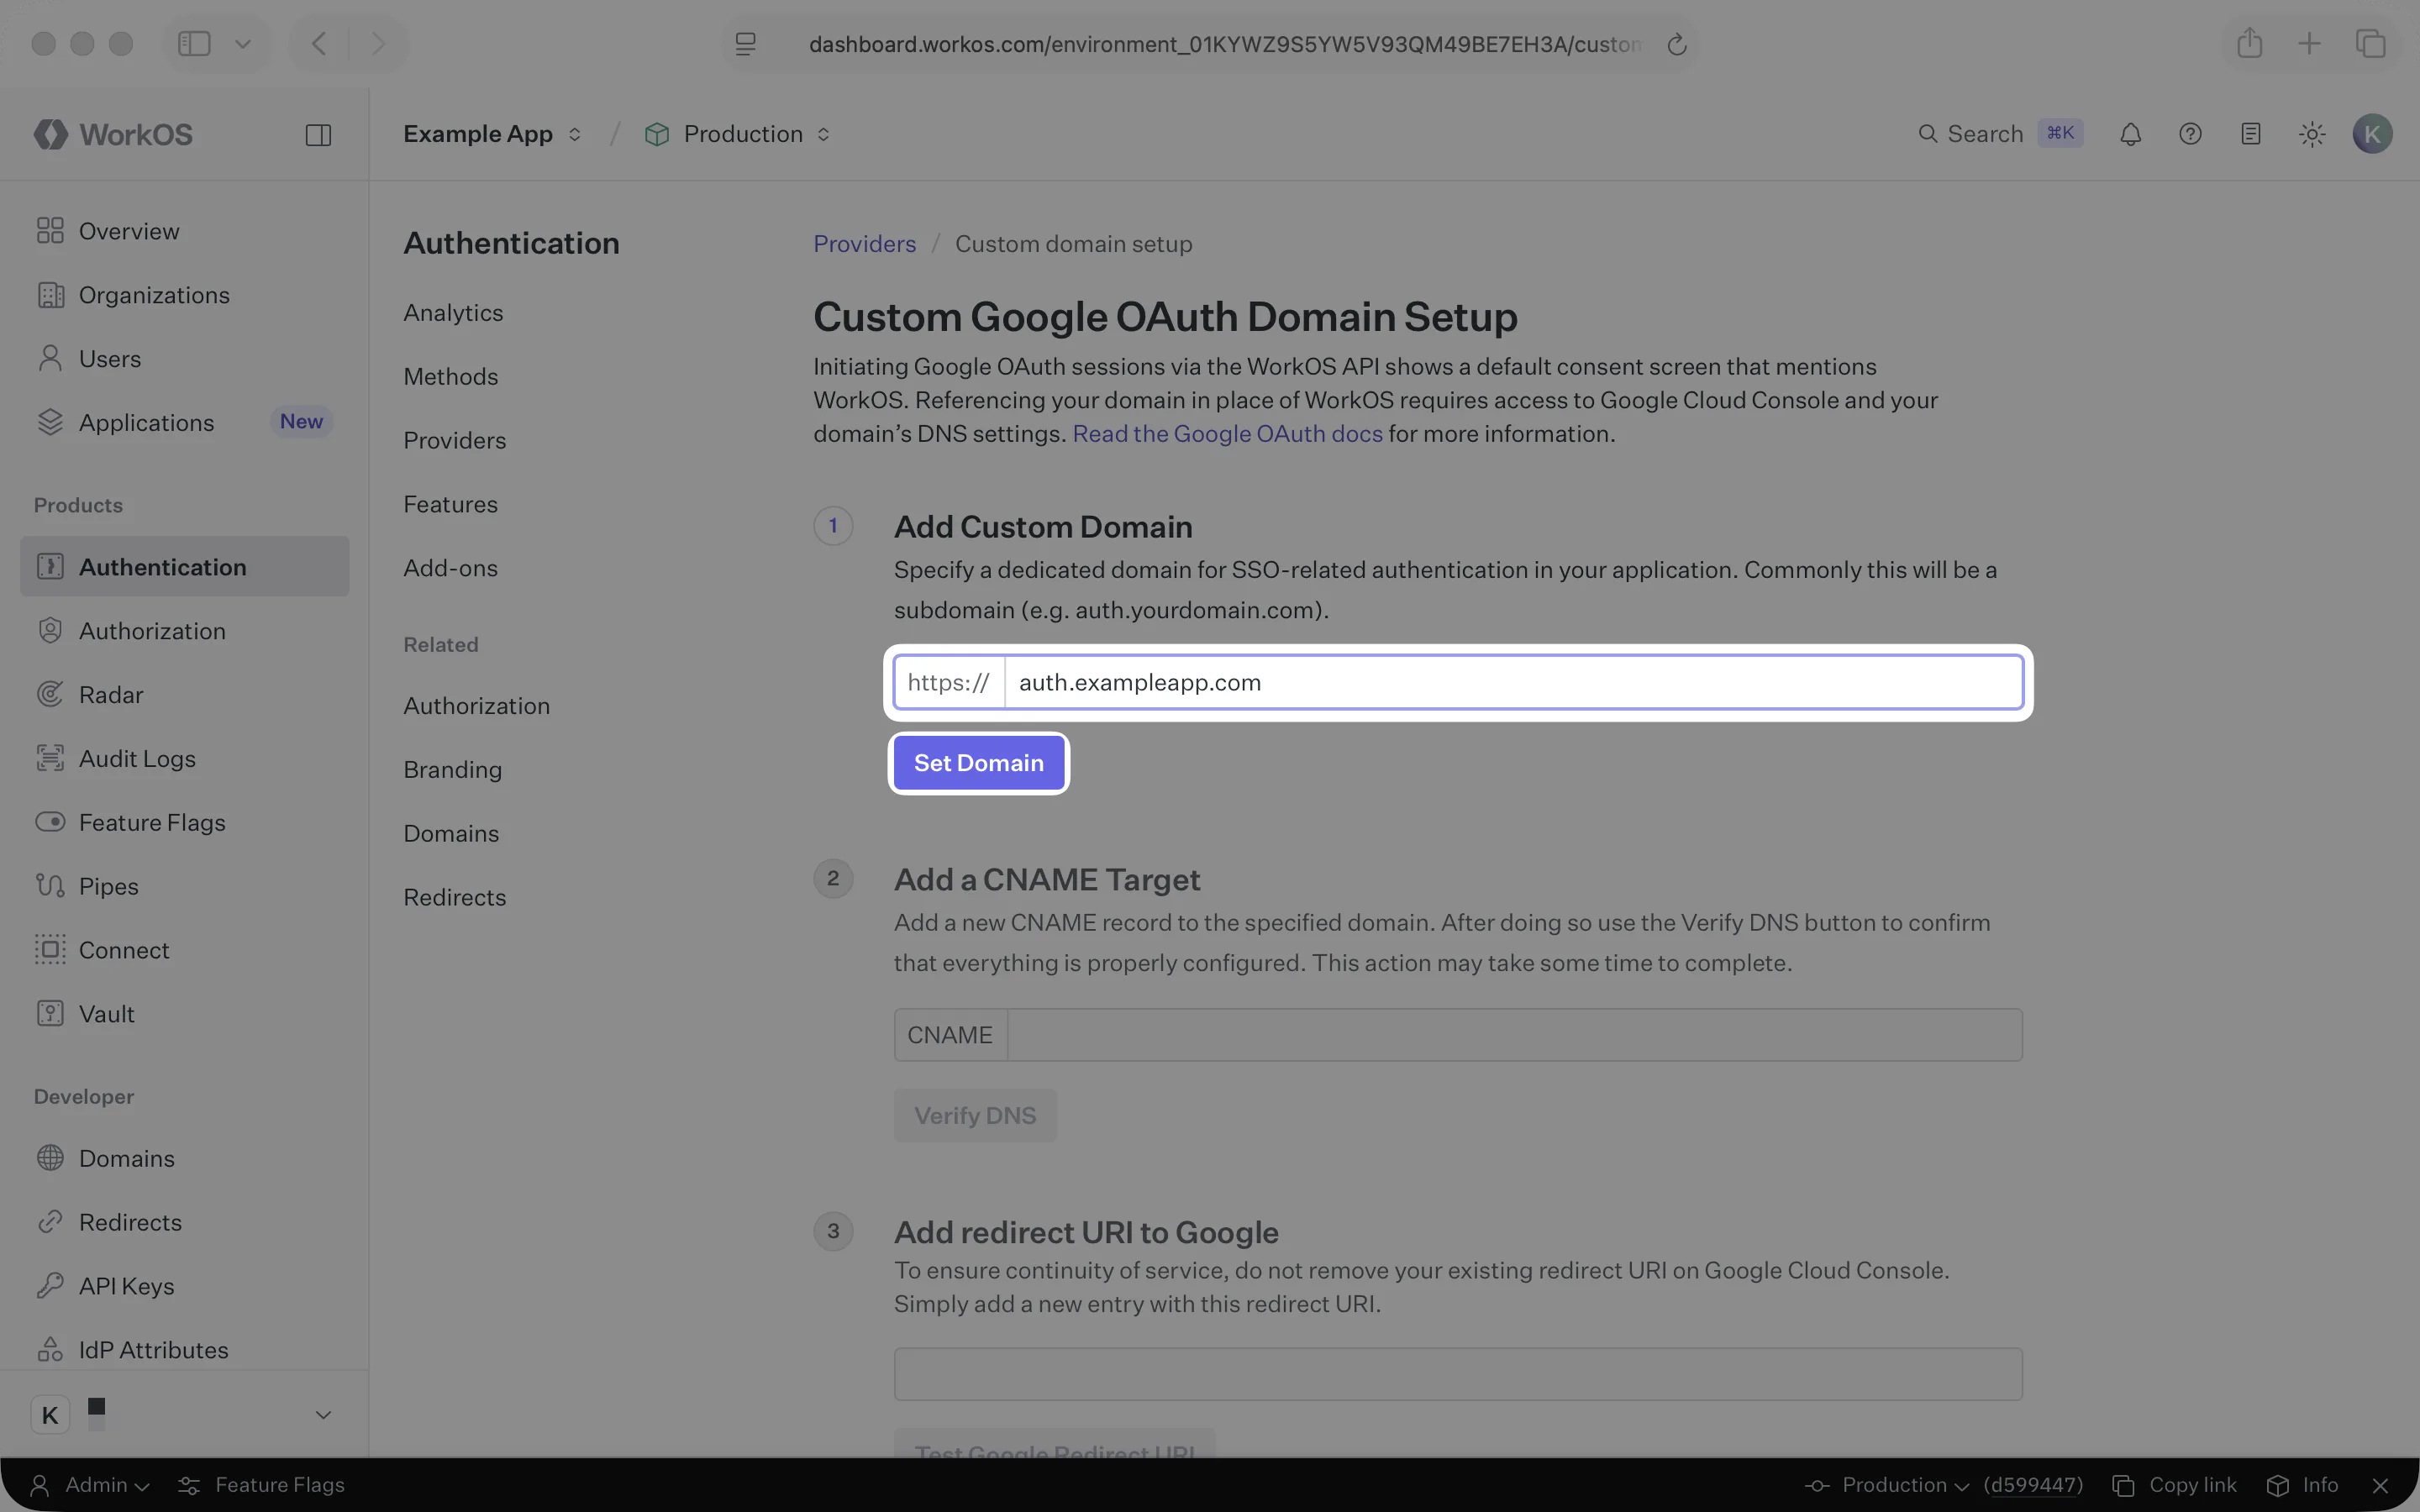This screenshot has width=2420, height=1512.
Task: Open Organizations in the sidebar
Action: click(x=185, y=295)
